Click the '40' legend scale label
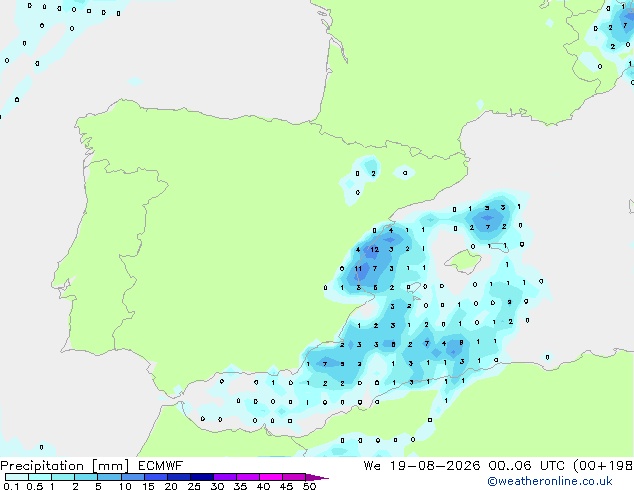The image size is (634, 490). click(x=263, y=486)
